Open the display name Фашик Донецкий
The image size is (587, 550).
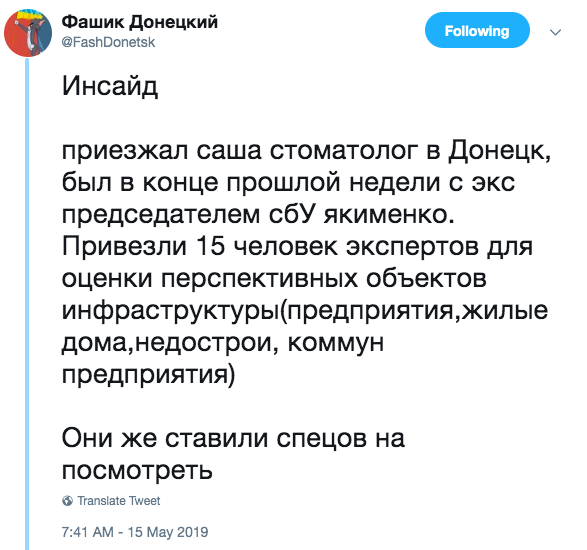coord(139,22)
